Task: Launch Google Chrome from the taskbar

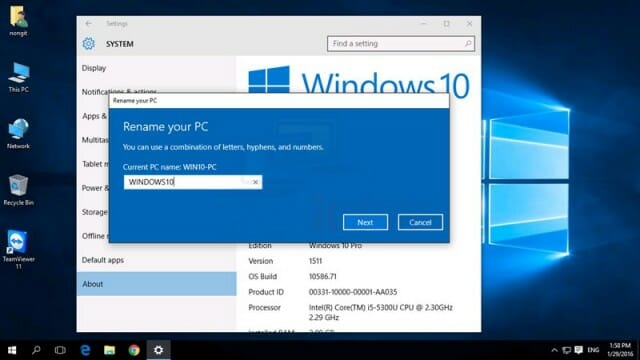Action: pos(134,350)
